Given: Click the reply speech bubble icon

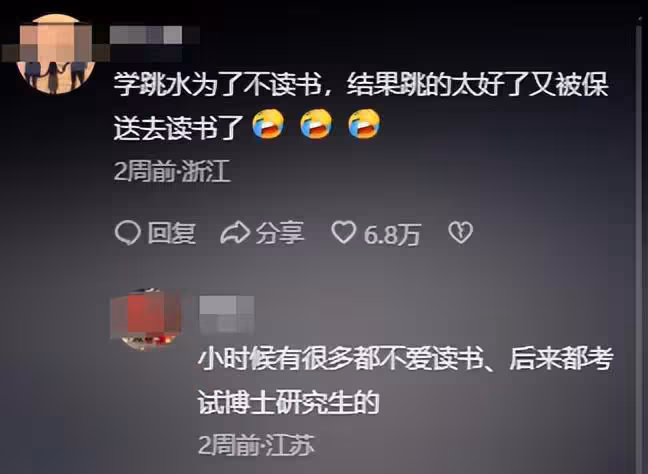Looking at the screenshot, I should (x=127, y=233).
